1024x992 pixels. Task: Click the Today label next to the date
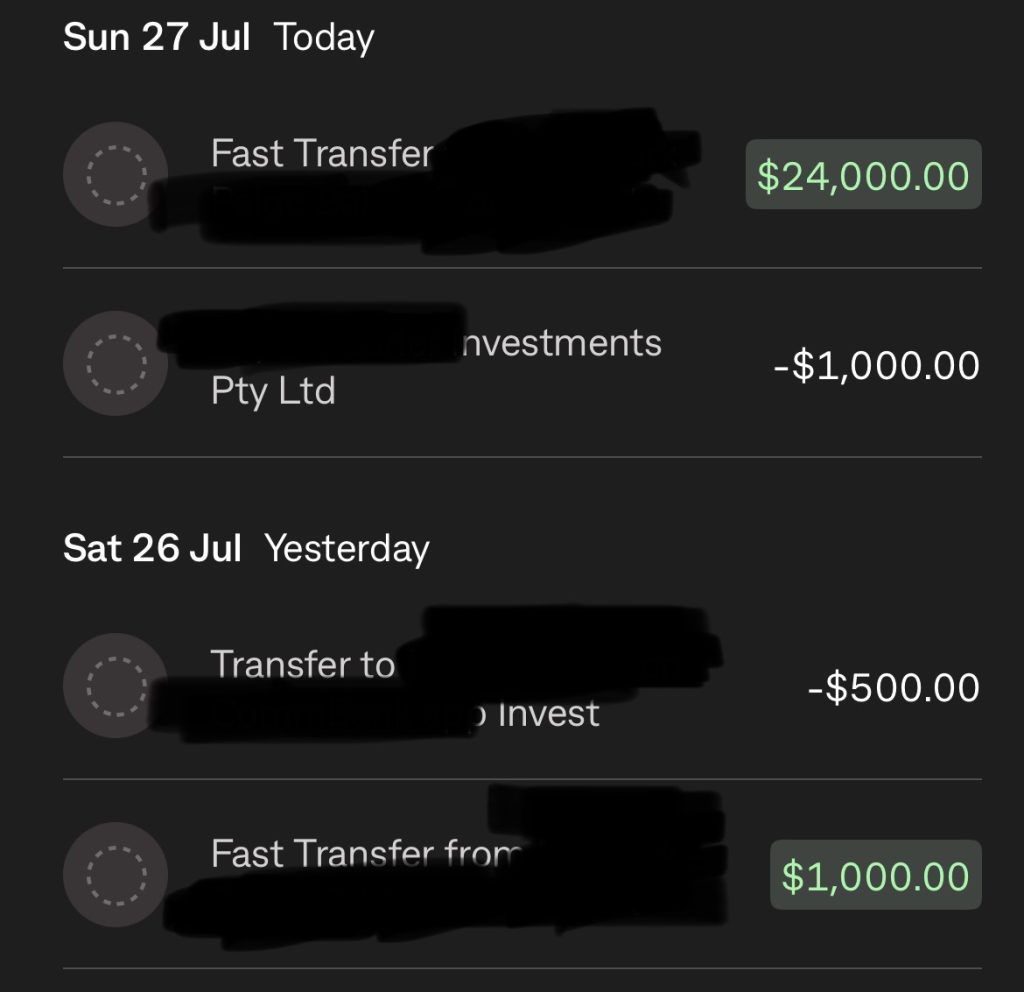[x=323, y=36]
